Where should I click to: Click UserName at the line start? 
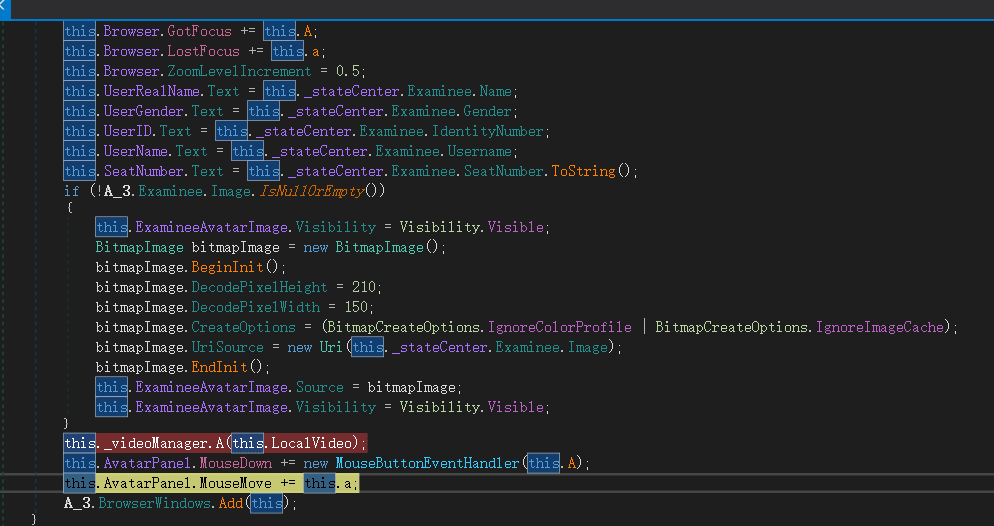pos(136,151)
